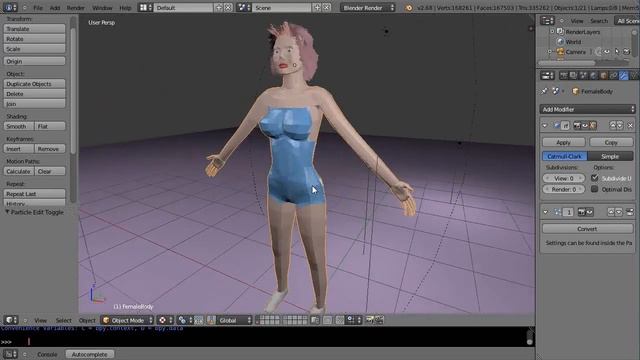The image size is (640, 360).
Task: Open the Help menu
Action: [x=125, y=8]
